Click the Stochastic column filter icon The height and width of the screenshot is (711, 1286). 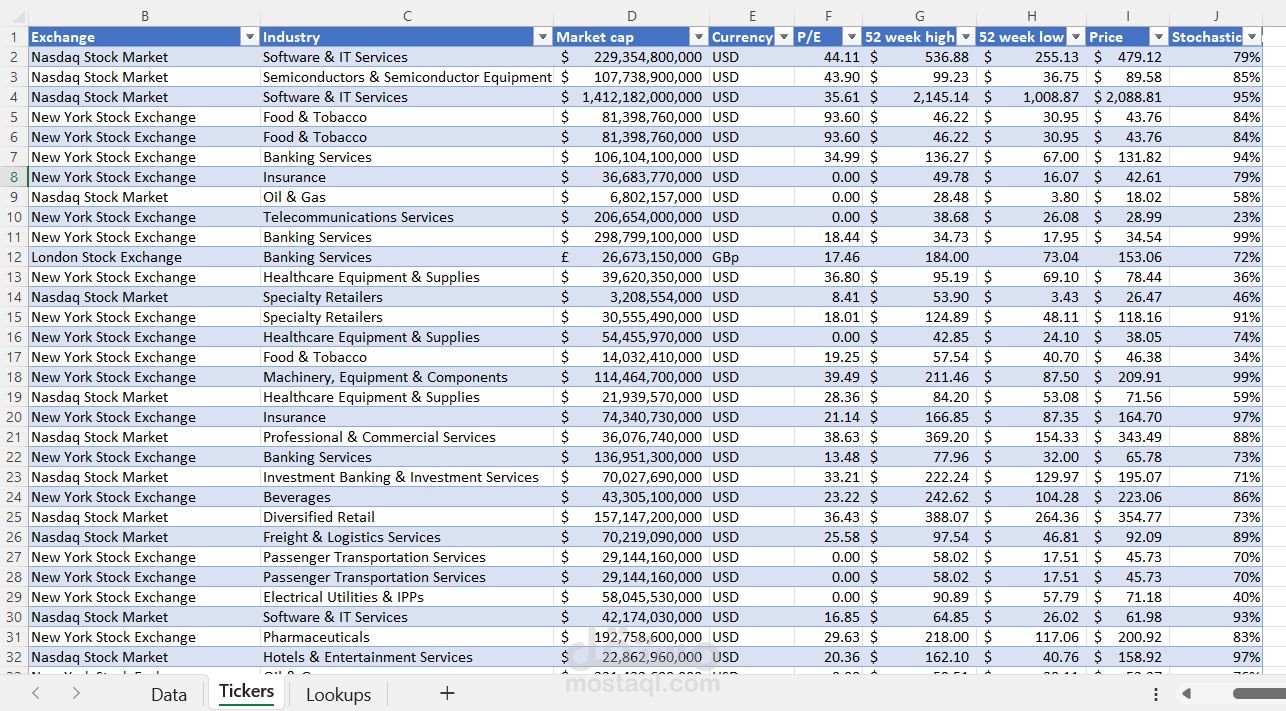1253,36
